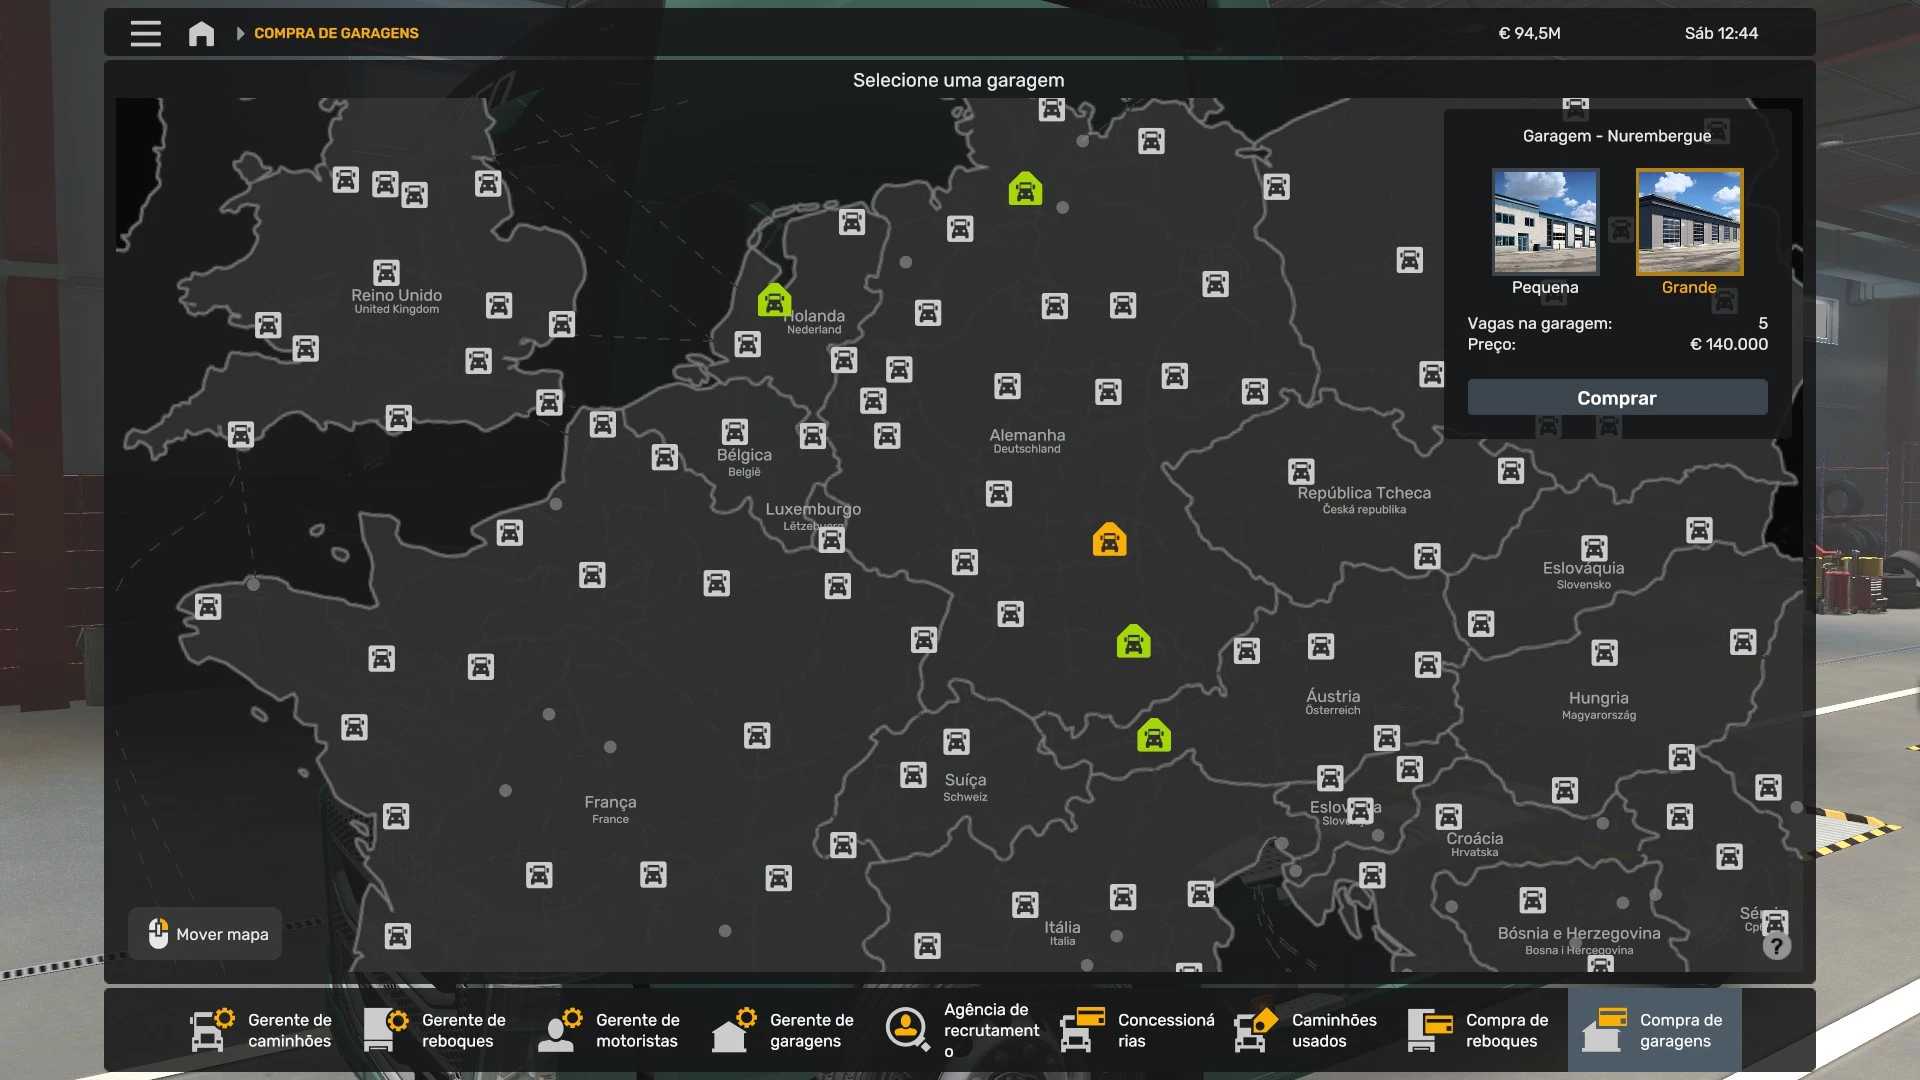
Task: Click garage marker above Bélgica label
Action: click(x=734, y=431)
